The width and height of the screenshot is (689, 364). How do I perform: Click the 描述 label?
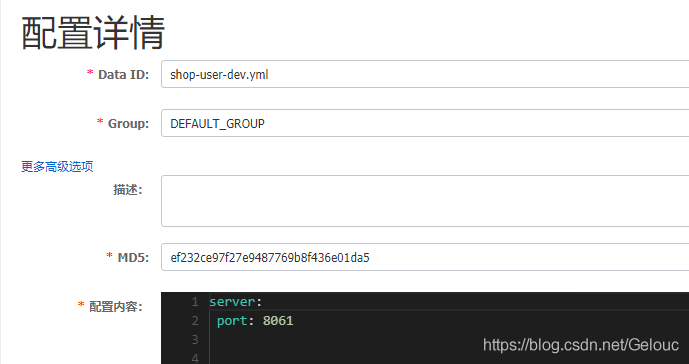coord(128,189)
